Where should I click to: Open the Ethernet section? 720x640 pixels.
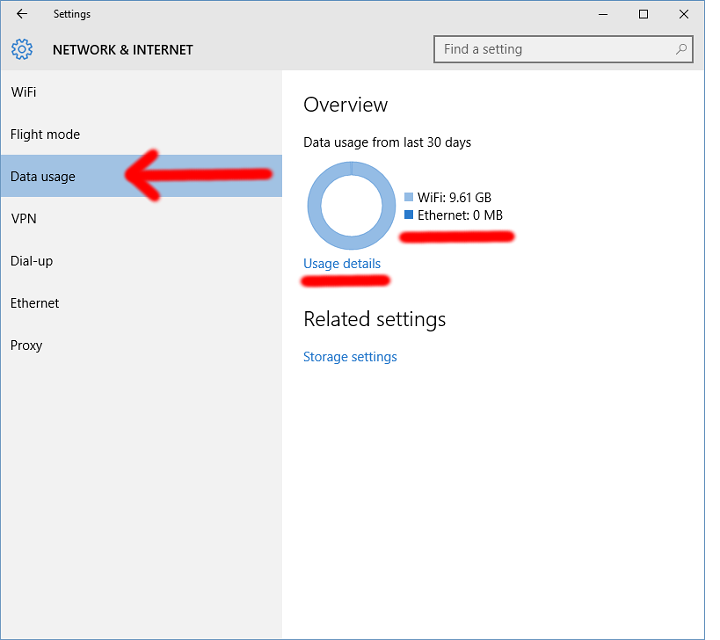141,303
